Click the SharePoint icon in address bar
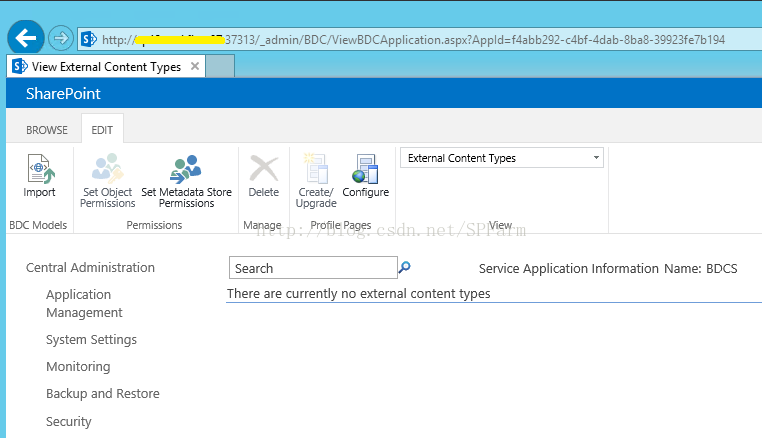762x438 pixels. pyautogui.click(x=89, y=39)
